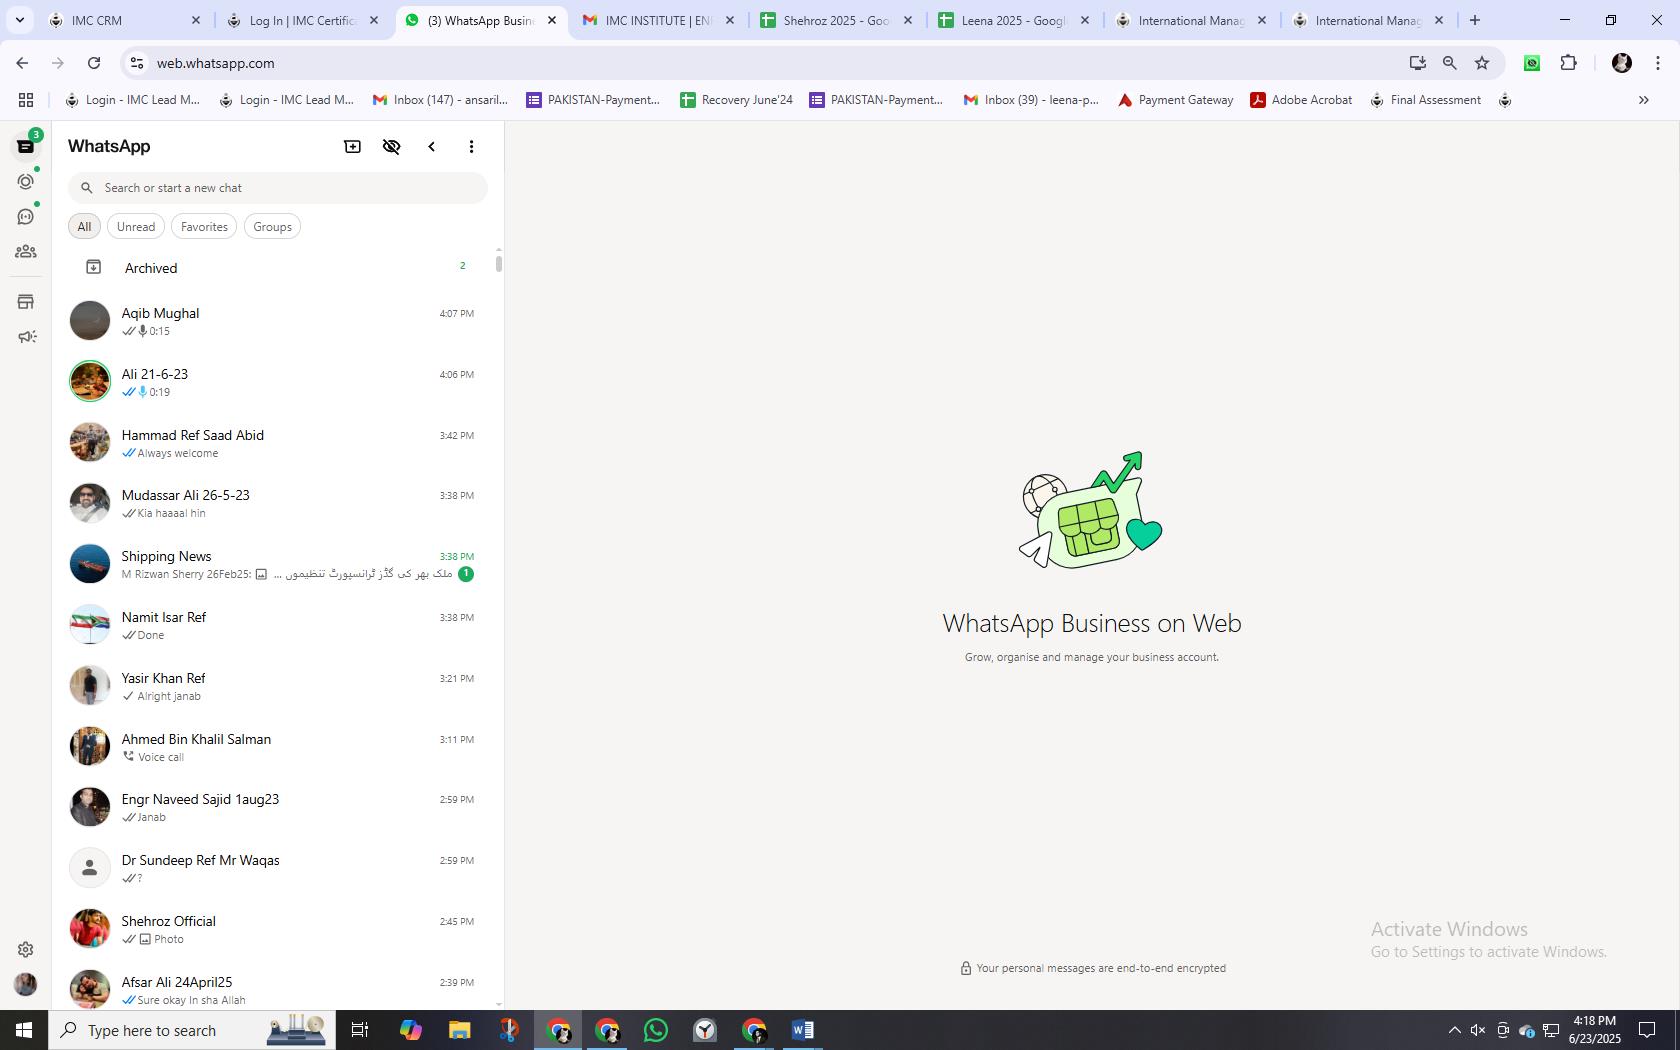The image size is (1680, 1050).
Task: View site information icon in address bar
Action: tap(137, 63)
